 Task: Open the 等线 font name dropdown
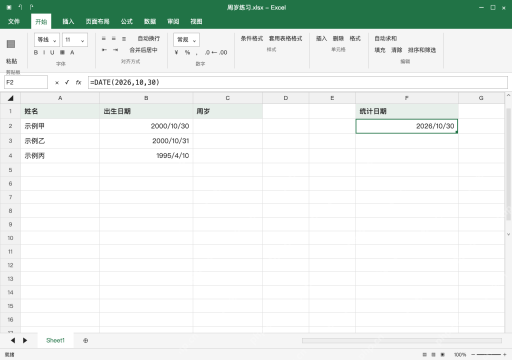(x=47, y=40)
